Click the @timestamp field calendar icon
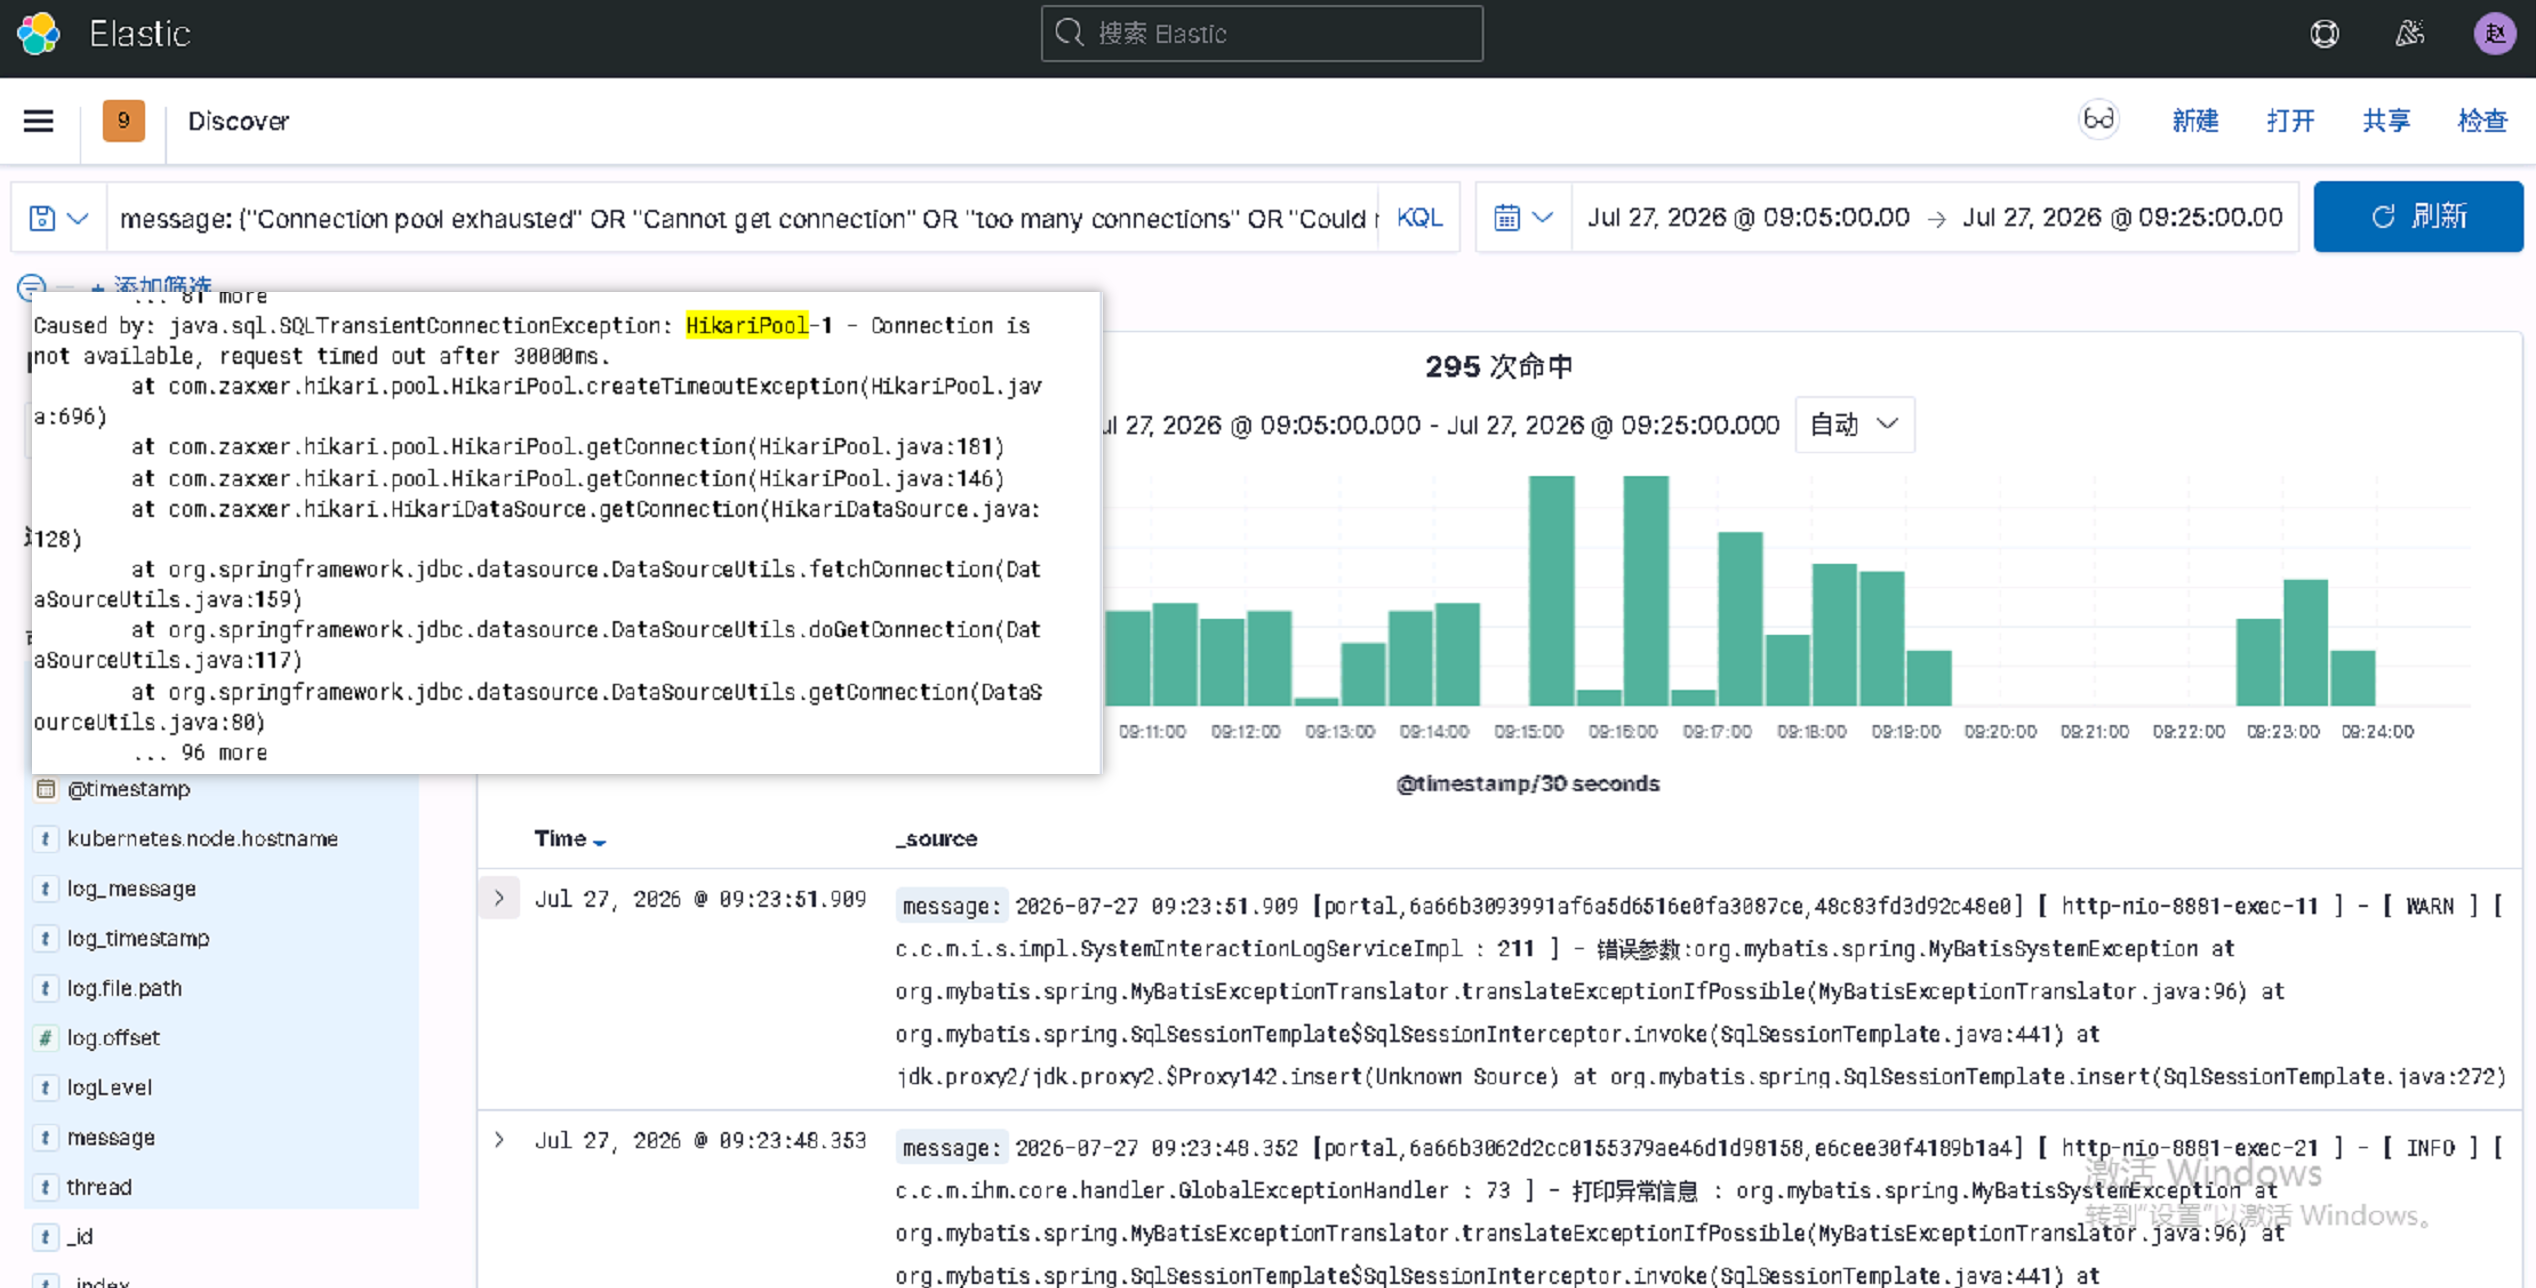The height and width of the screenshot is (1288, 2536). point(45,789)
